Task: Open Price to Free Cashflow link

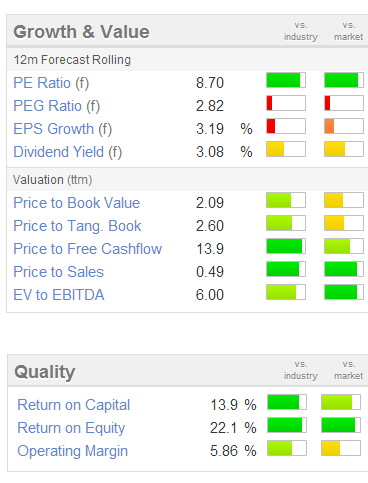Action: [x=87, y=249]
